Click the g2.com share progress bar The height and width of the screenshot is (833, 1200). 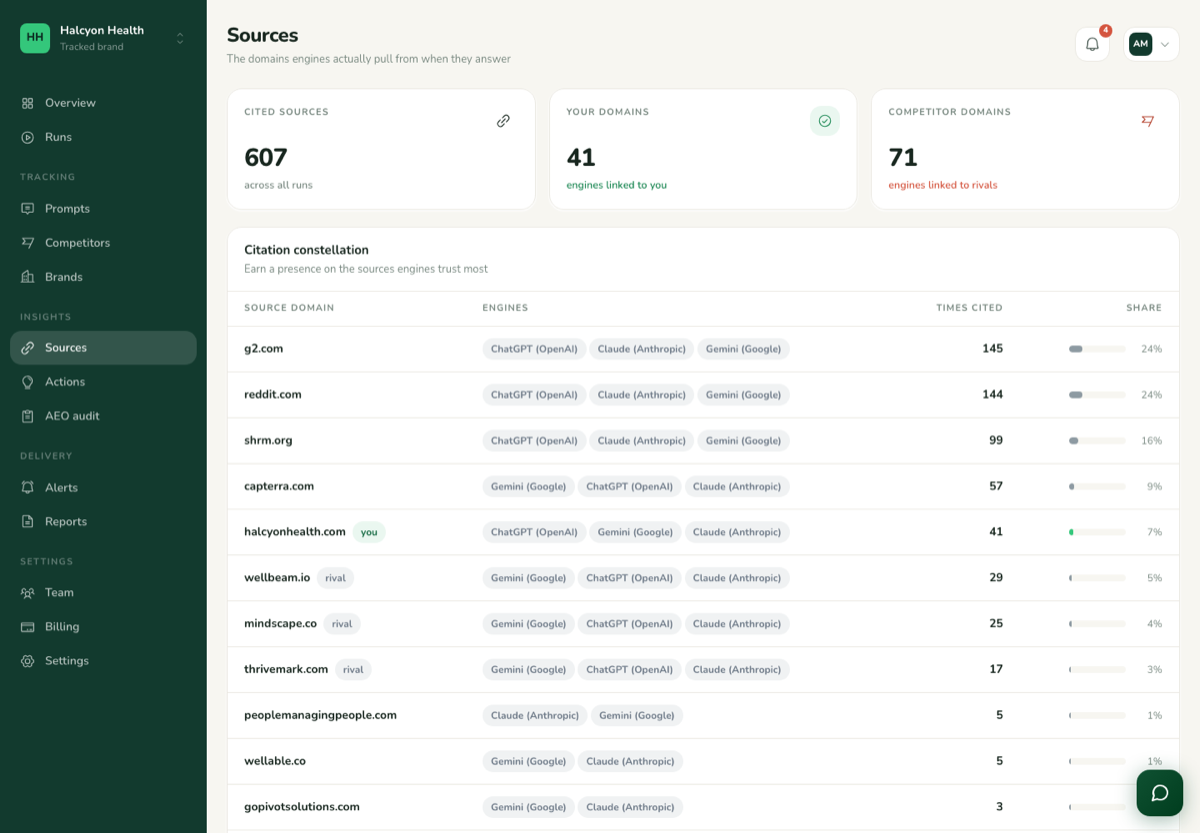1097,349
